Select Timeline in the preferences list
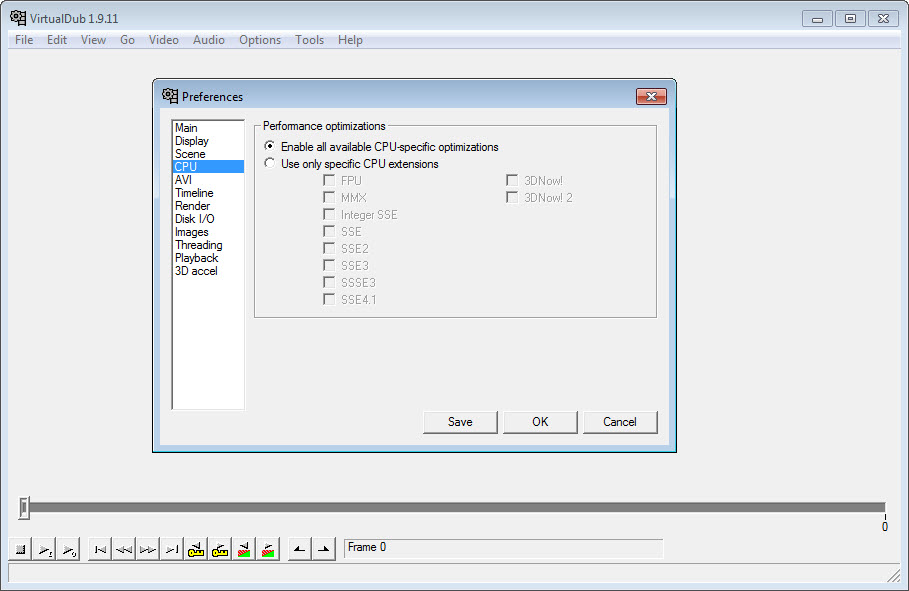The width and height of the screenshot is (909, 591). click(208, 193)
